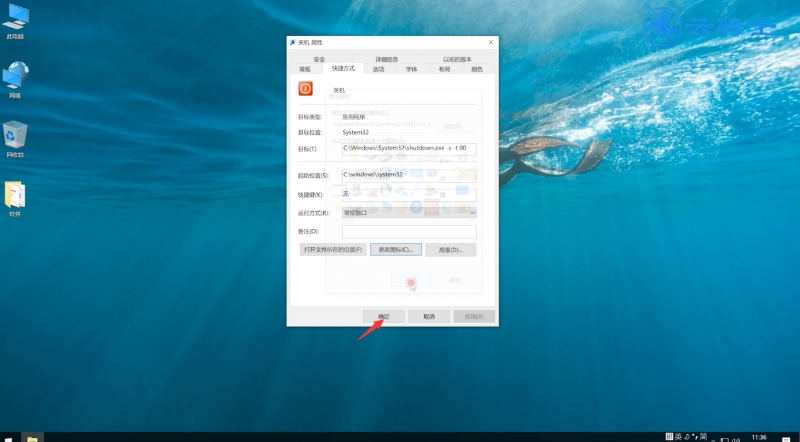The width and height of the screenshot is (800, 442).
Task: Click 打开文件所在的位置(F) button
Action: 333,250
